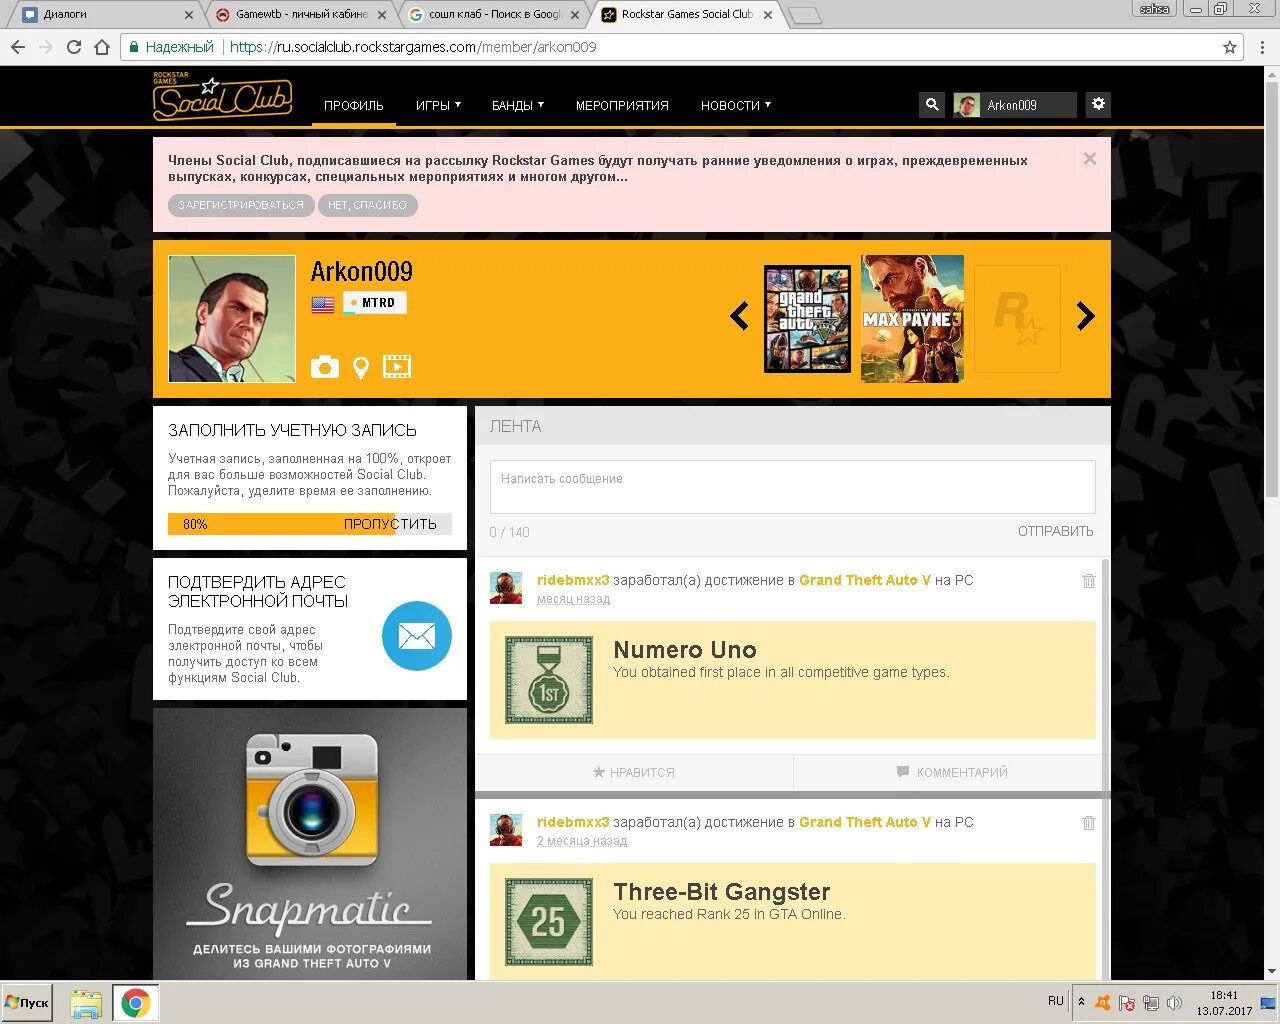Click ridebmxx3 avatar on Numero Uno post

click(506, 588)
